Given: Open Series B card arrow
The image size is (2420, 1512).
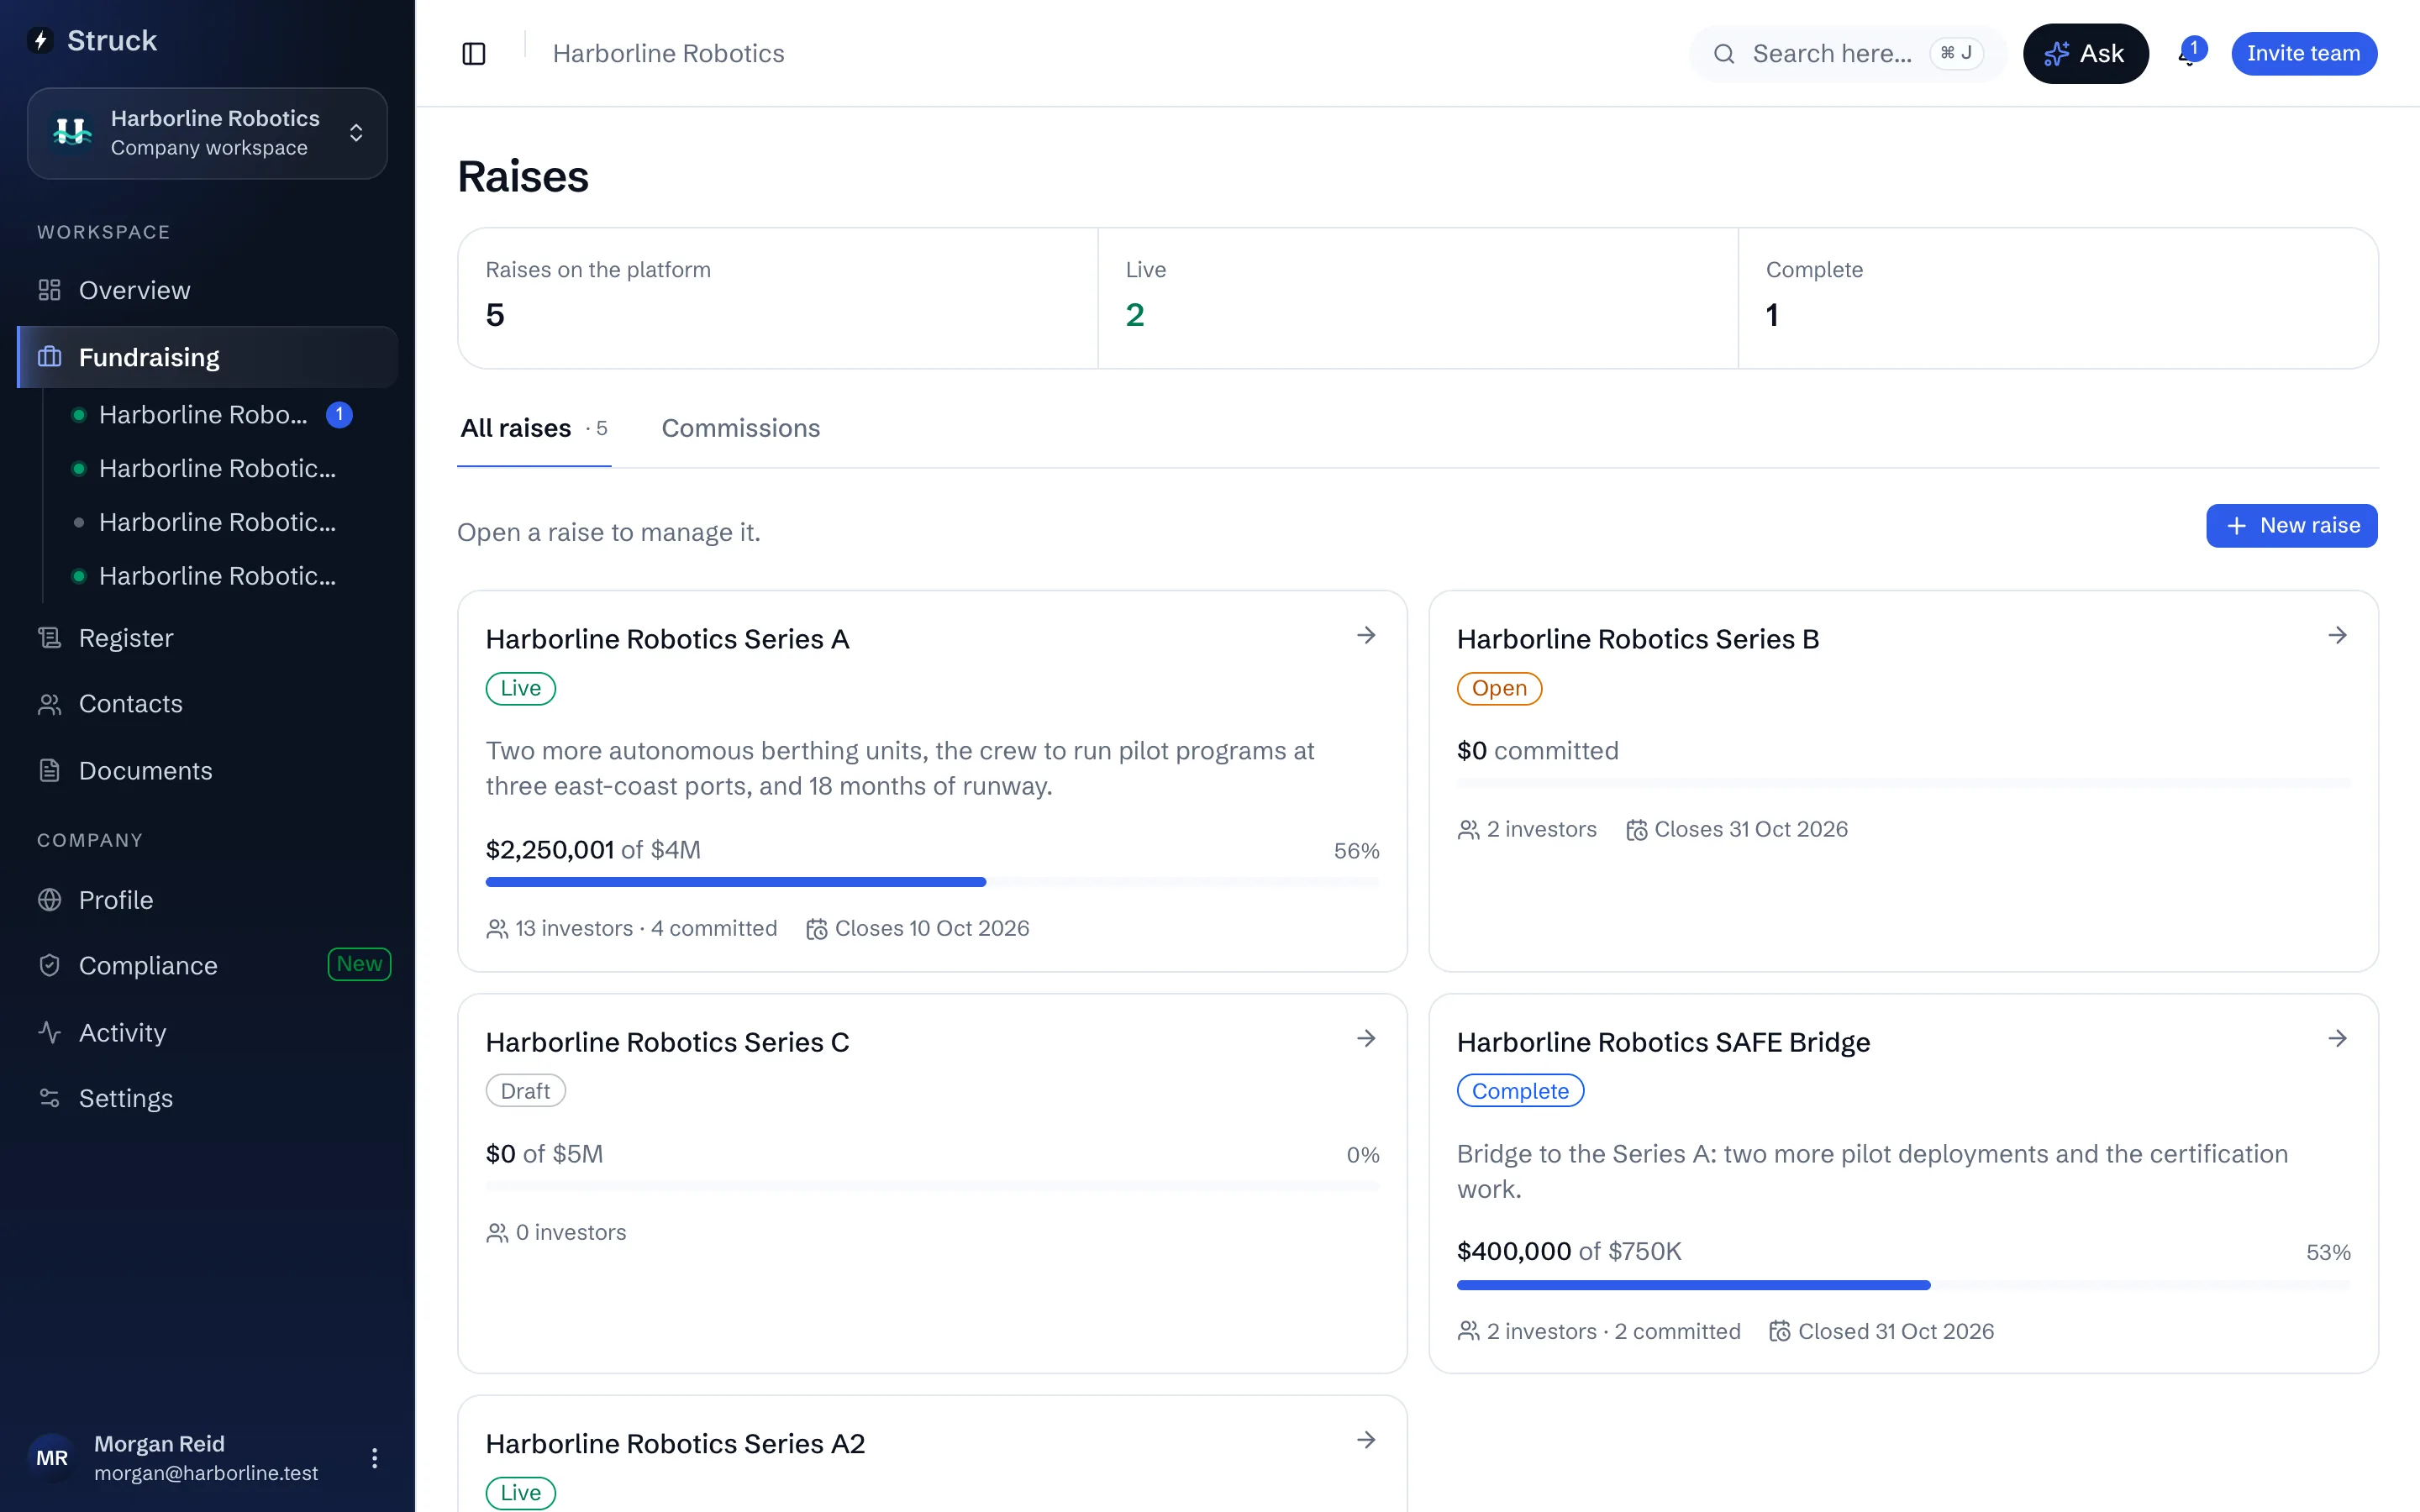Looking at the screenshot, I should (x=2337, y=636).
